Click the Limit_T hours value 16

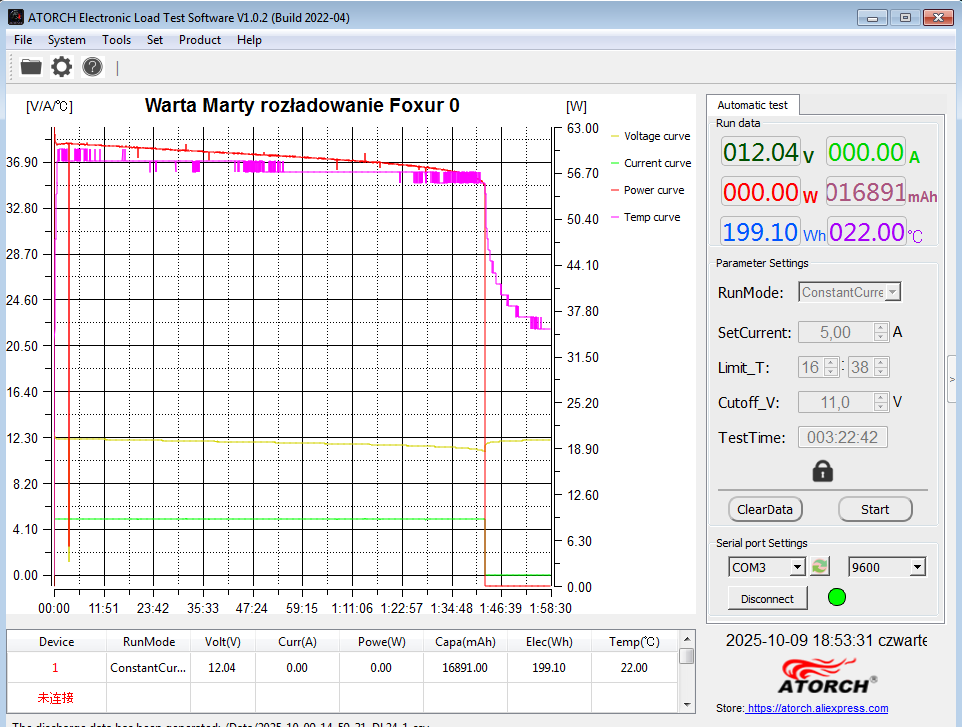coord(810,367)
